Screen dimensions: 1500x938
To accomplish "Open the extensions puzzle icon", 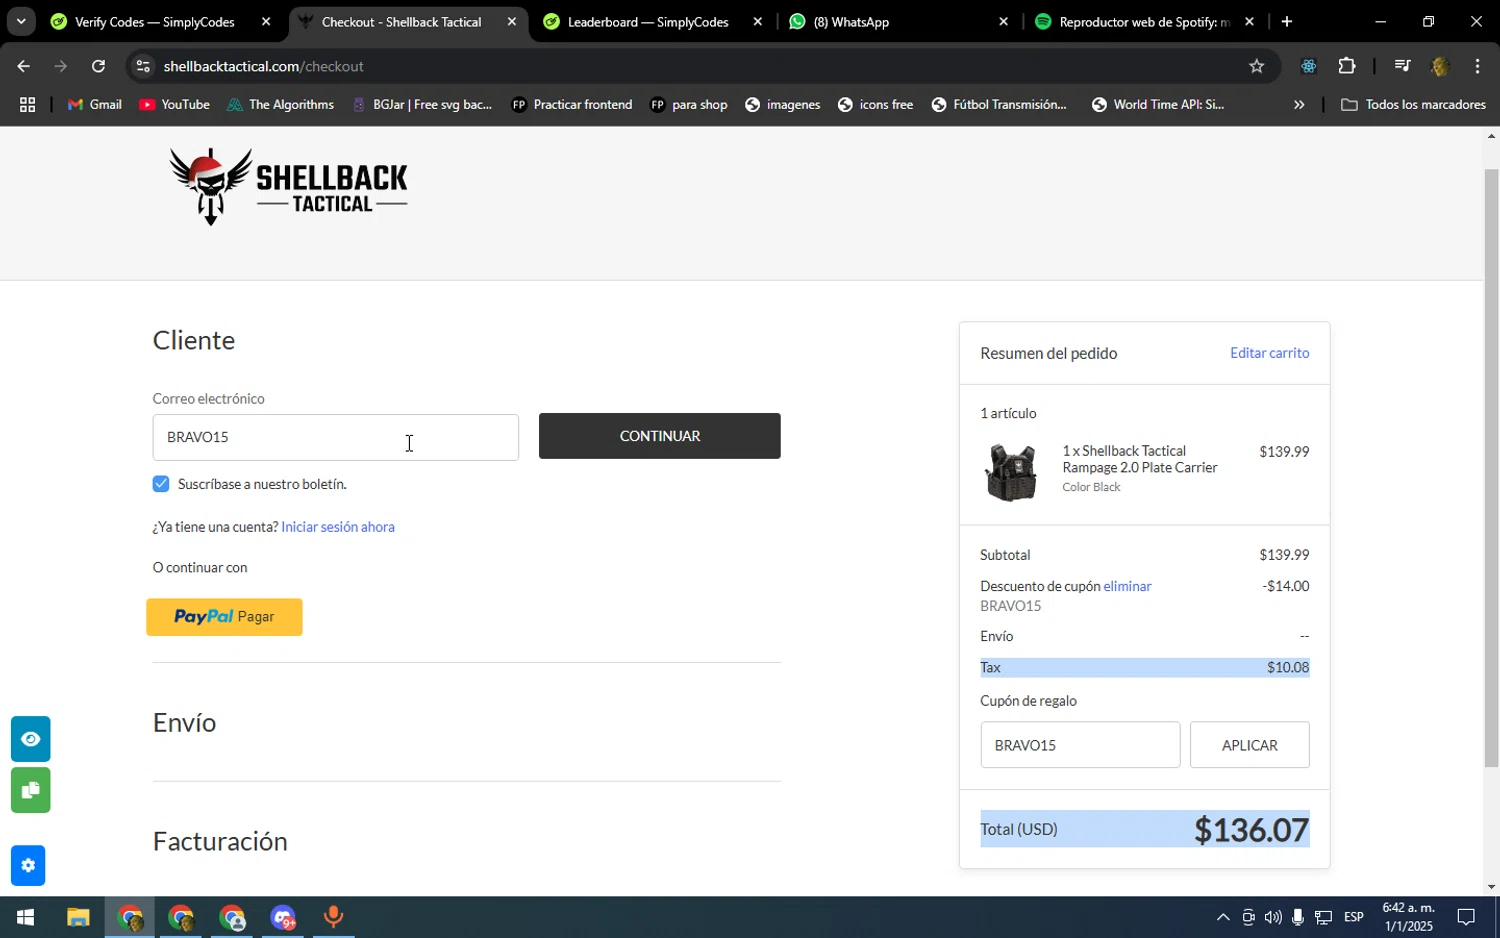I will point(1347,66).
